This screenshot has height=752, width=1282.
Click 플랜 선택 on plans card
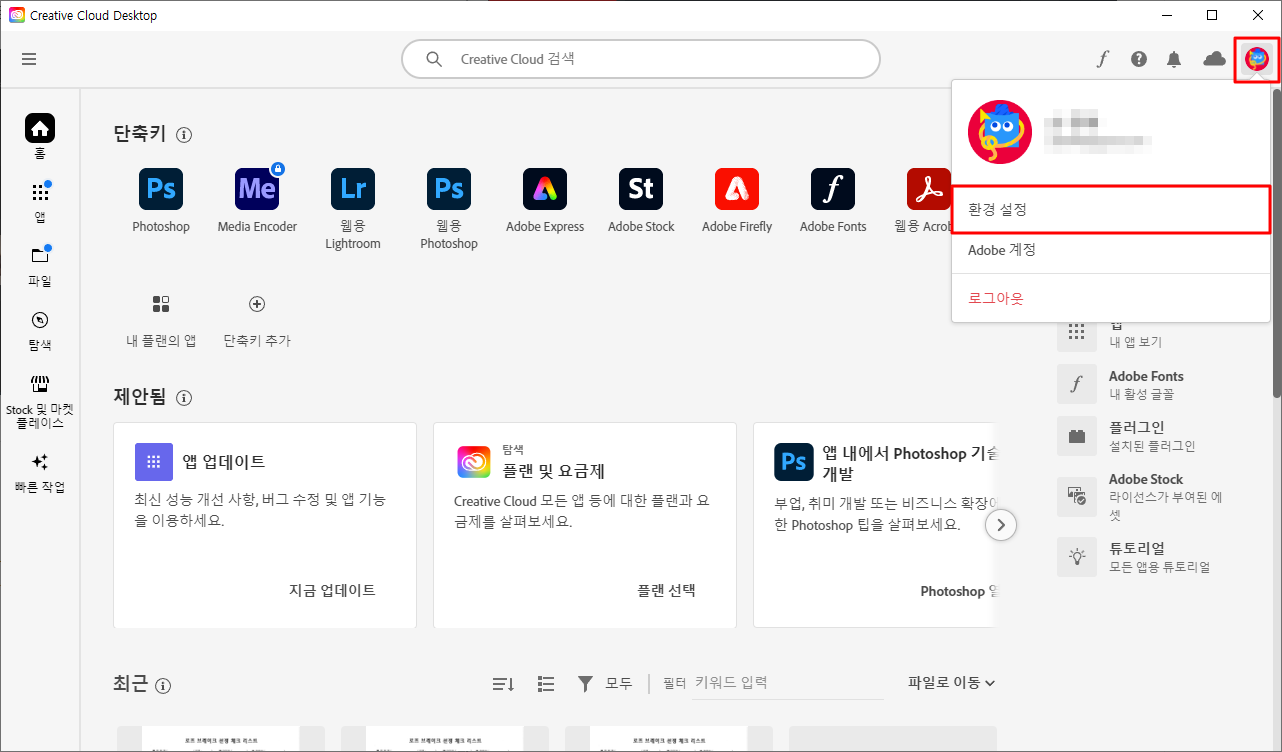pos(666,590)
